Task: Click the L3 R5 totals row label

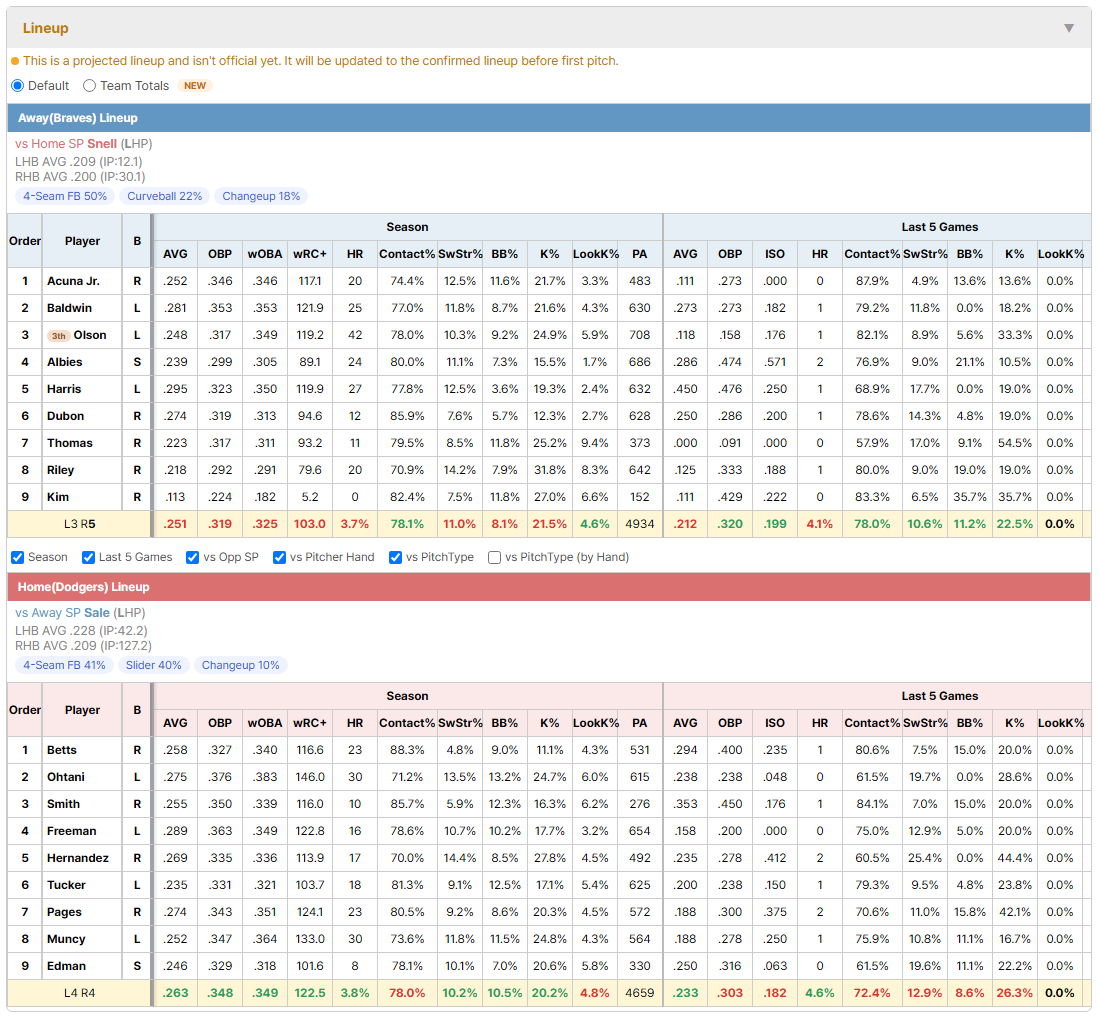Action: pos(79,524)
